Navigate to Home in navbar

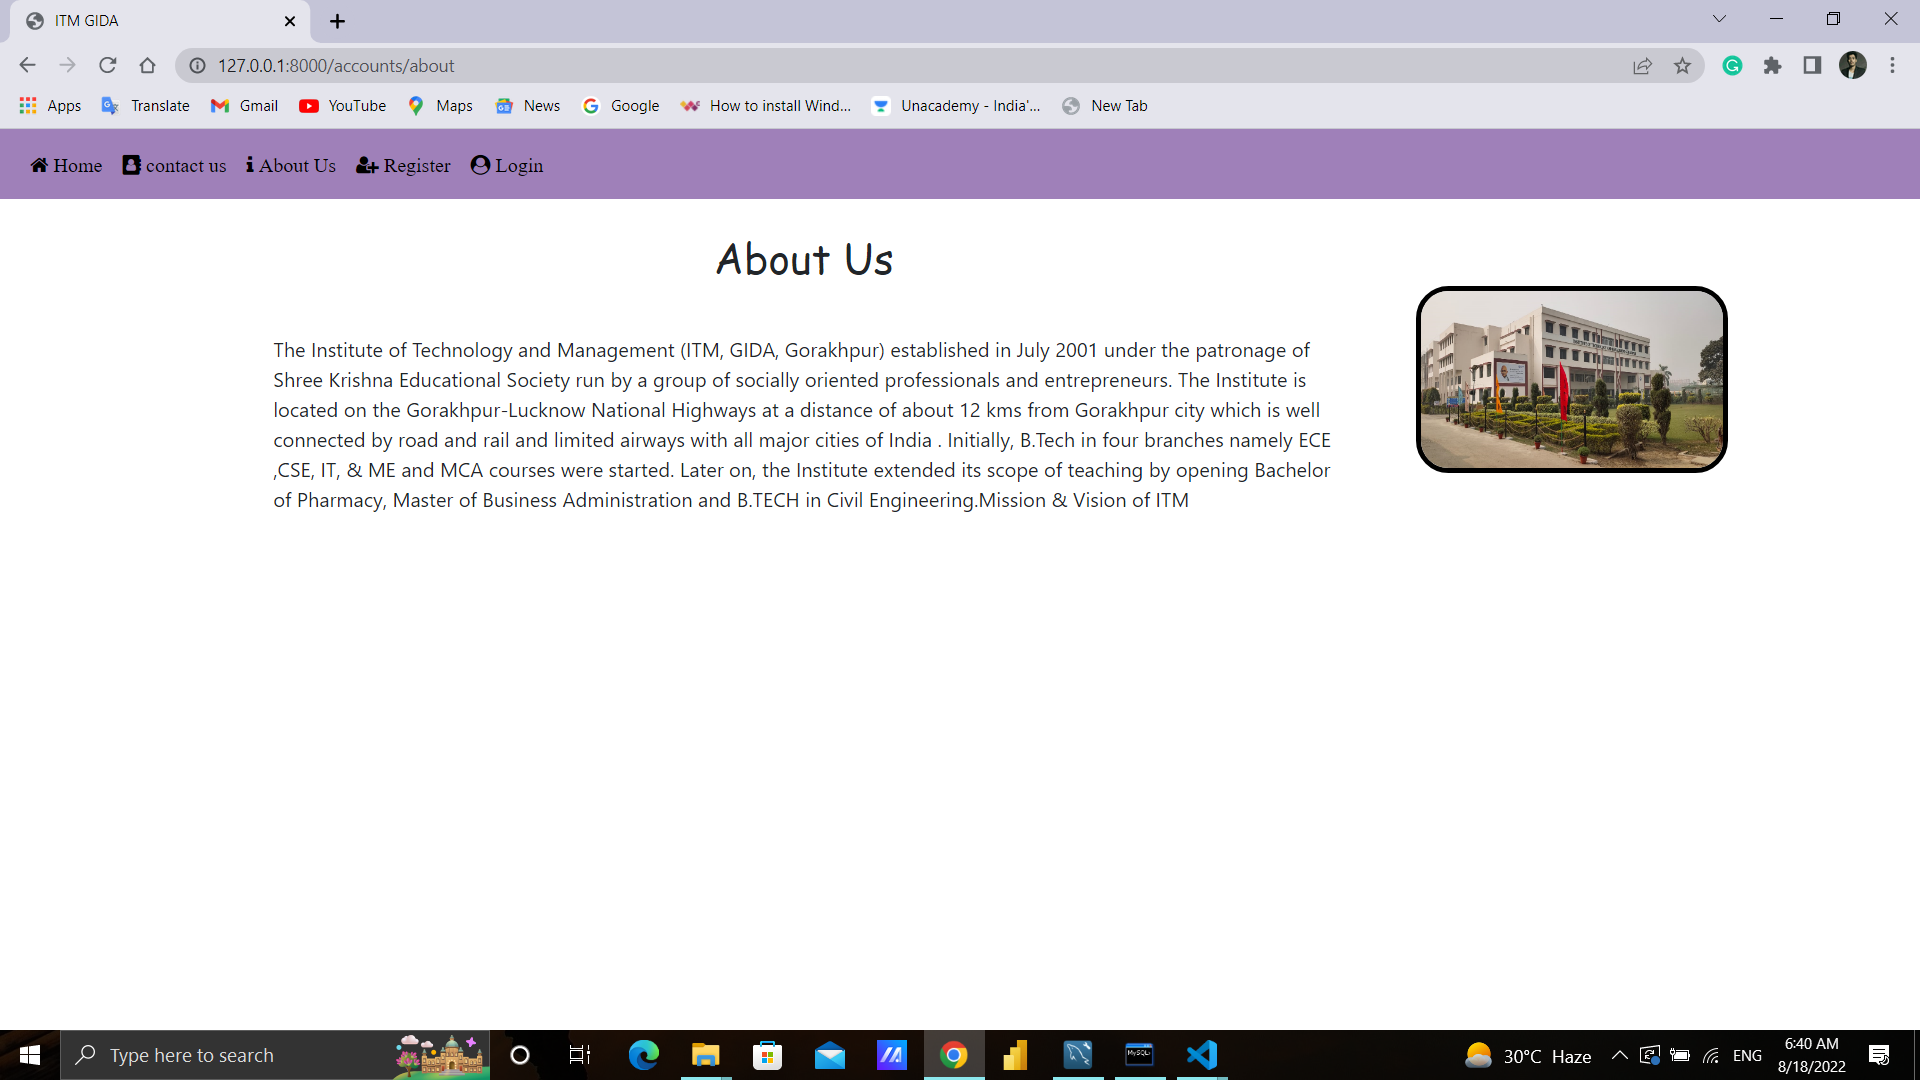pos(66,166)
